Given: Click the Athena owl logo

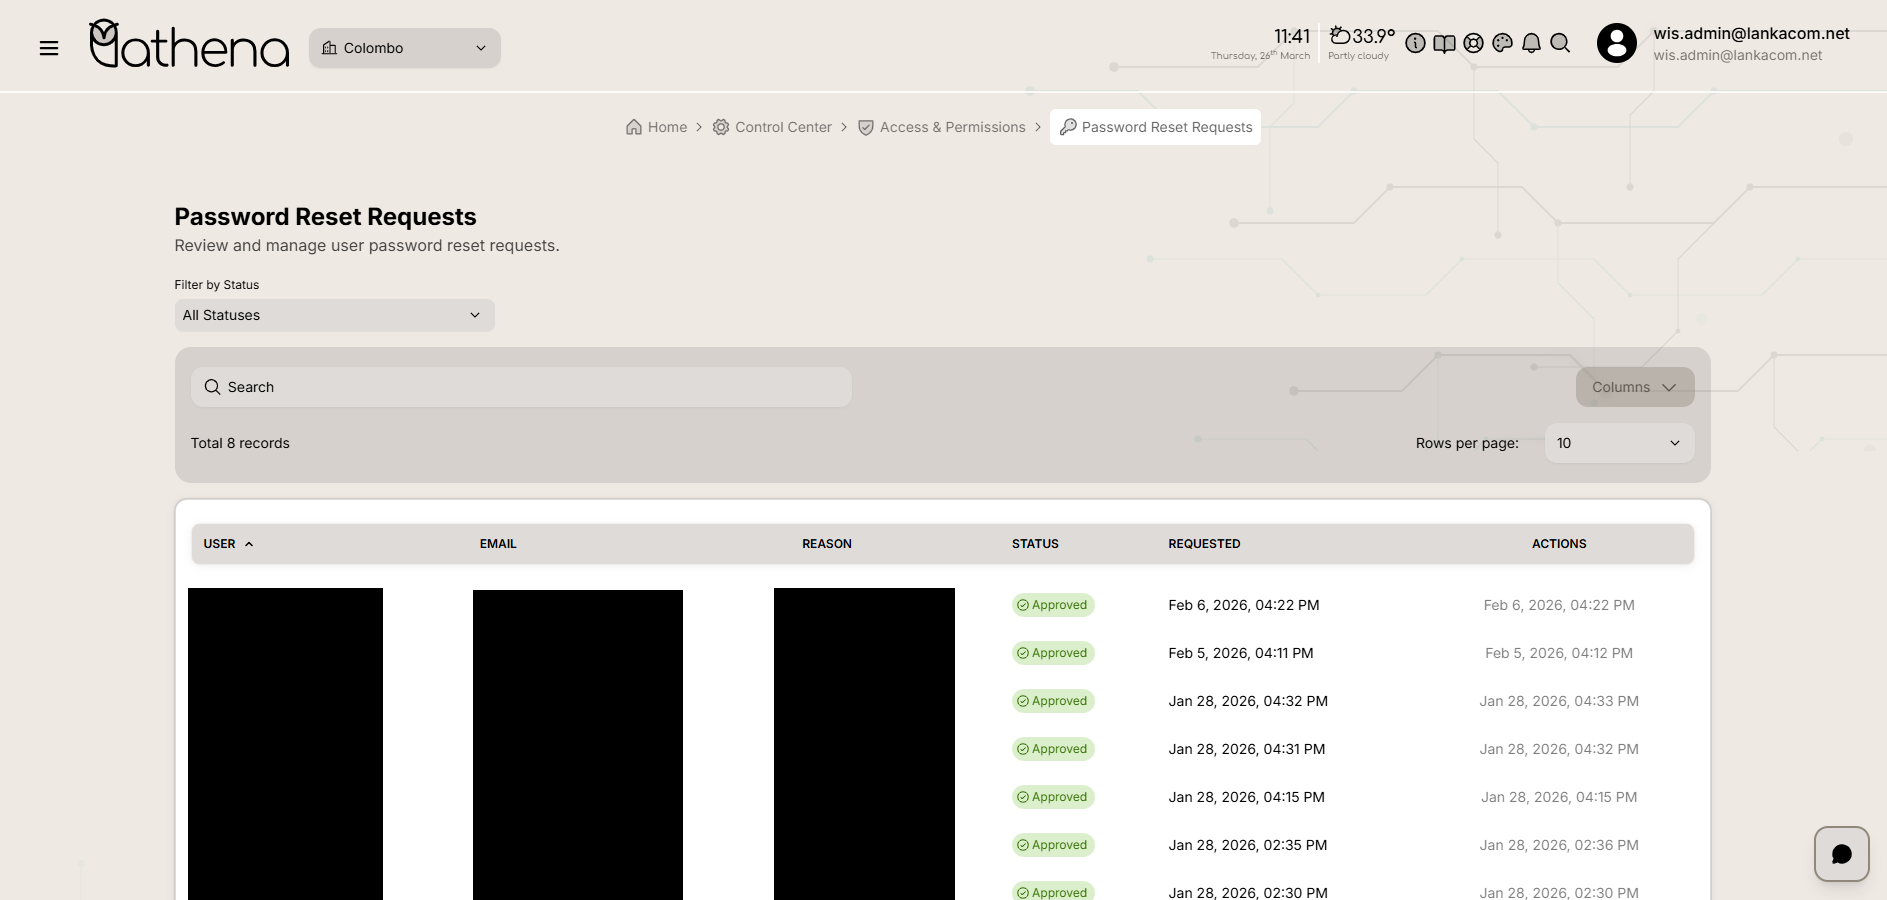Looking at the screenshot, I should click(189, 45).
